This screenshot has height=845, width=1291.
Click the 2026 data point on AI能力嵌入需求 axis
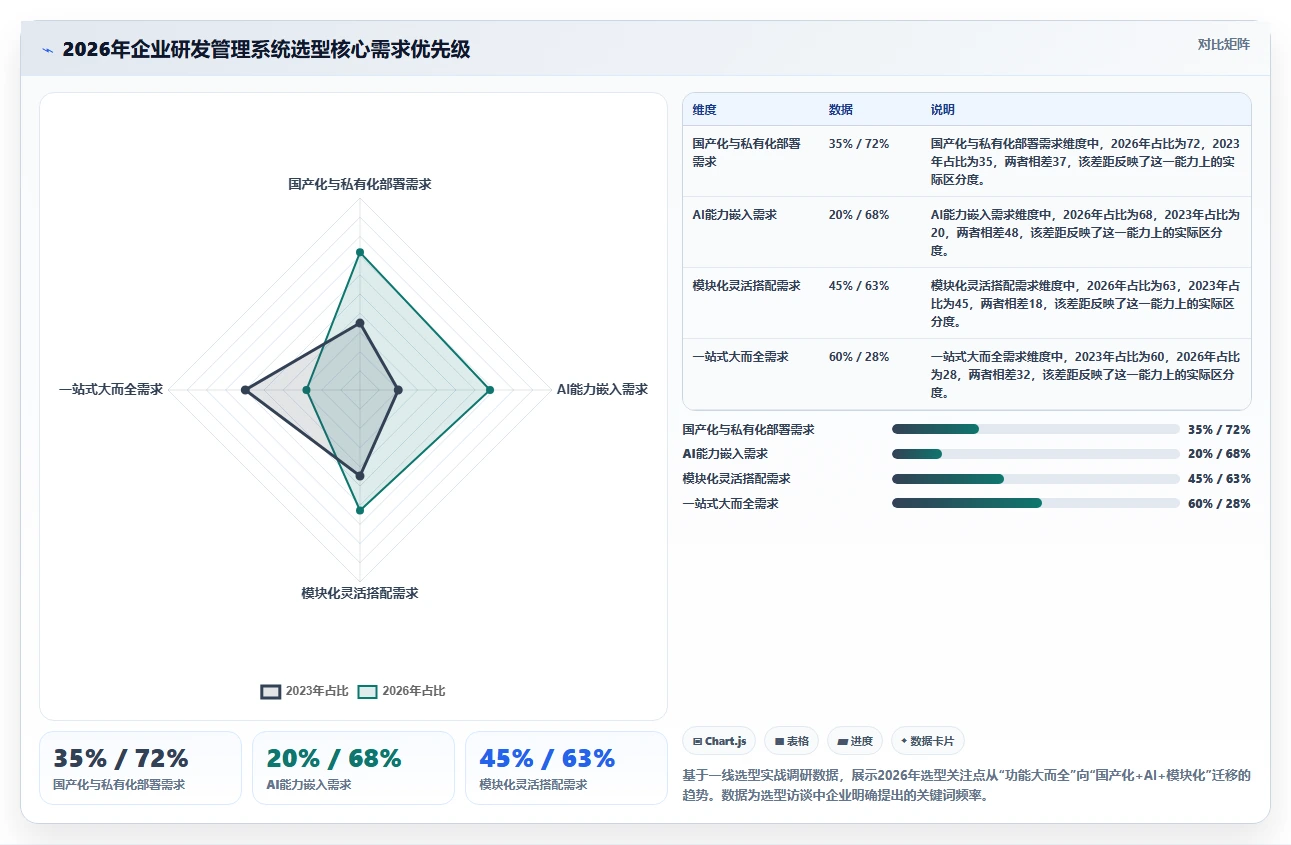click(490, 390)
